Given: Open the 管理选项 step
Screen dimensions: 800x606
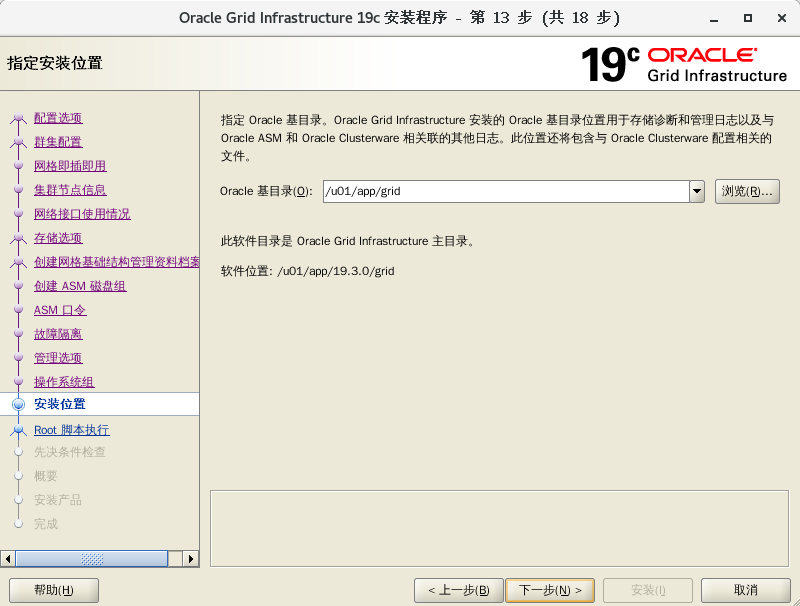Looking at the screenshot, I should pyautogui.click(x=58, y=358).
